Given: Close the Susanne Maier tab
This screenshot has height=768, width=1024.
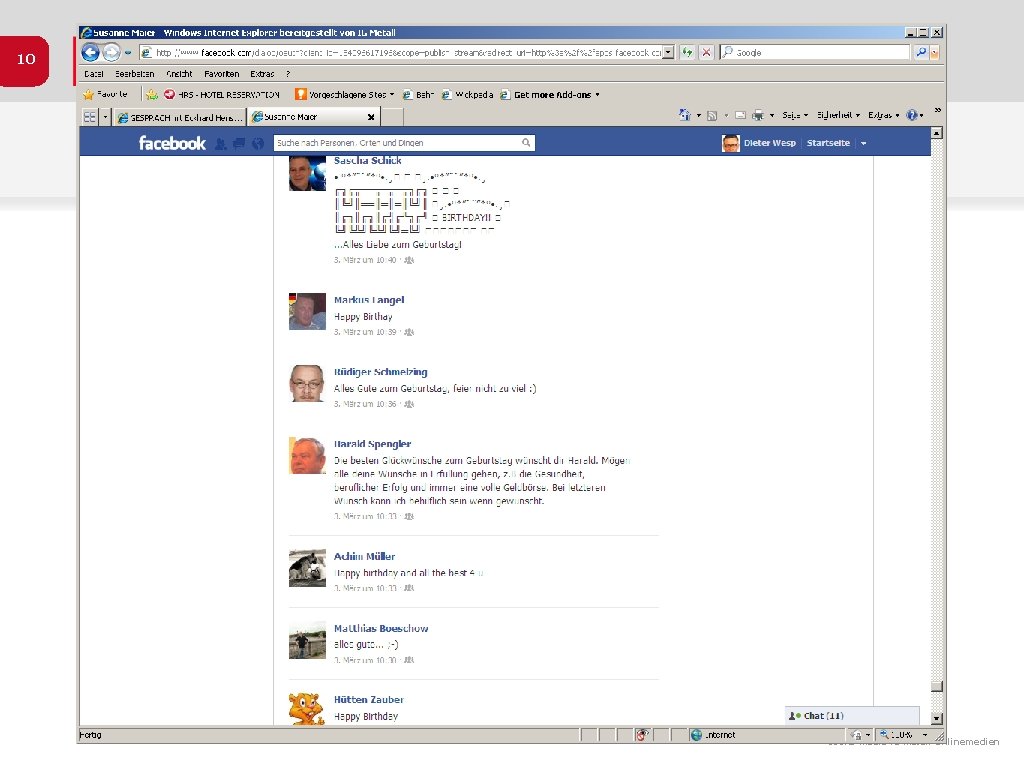Looking at the screenshot, I should (371, 117).
